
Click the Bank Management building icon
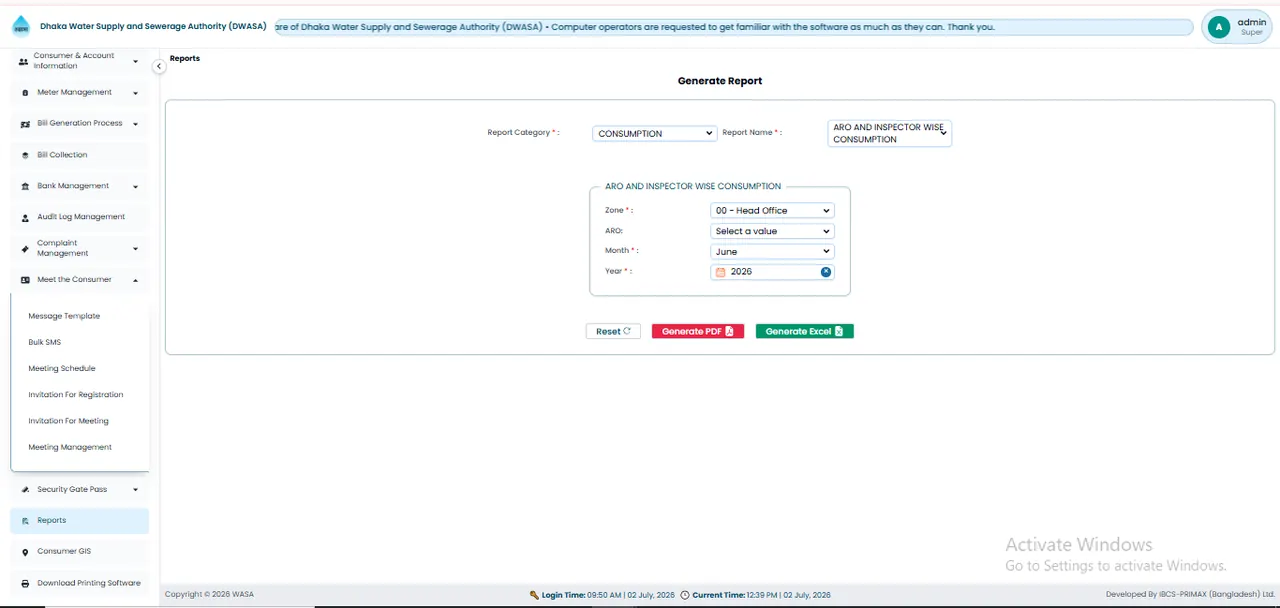coord(25,186)
